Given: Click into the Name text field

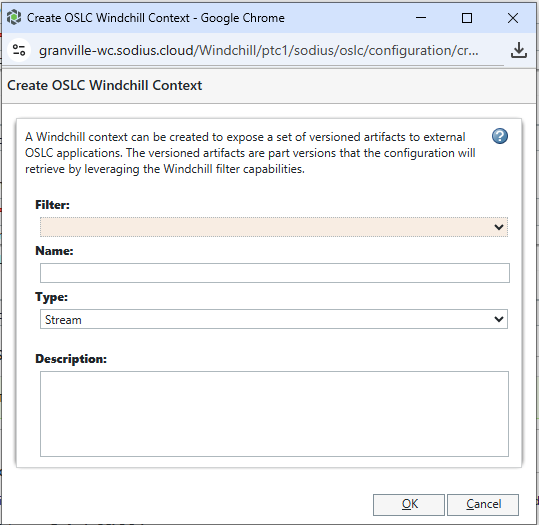Looking at the screenshot, I should tap(275, 273).
